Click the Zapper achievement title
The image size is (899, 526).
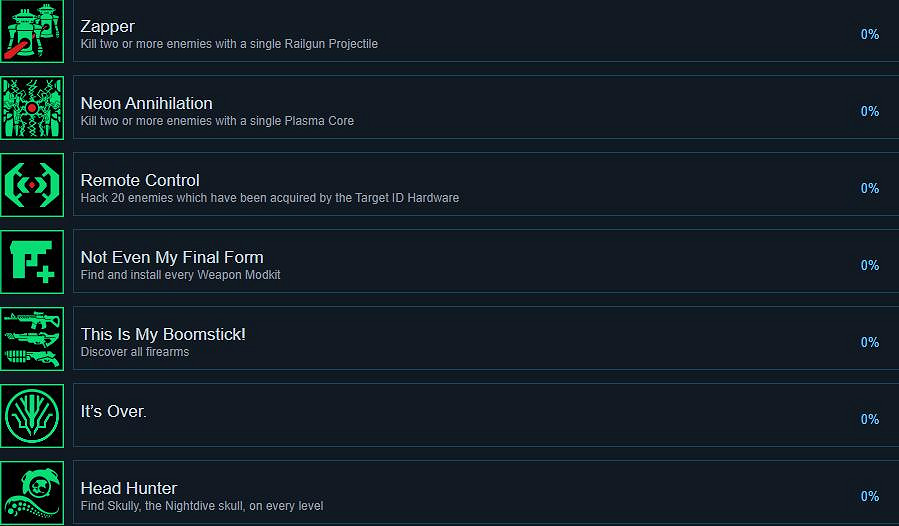(107, 26)
